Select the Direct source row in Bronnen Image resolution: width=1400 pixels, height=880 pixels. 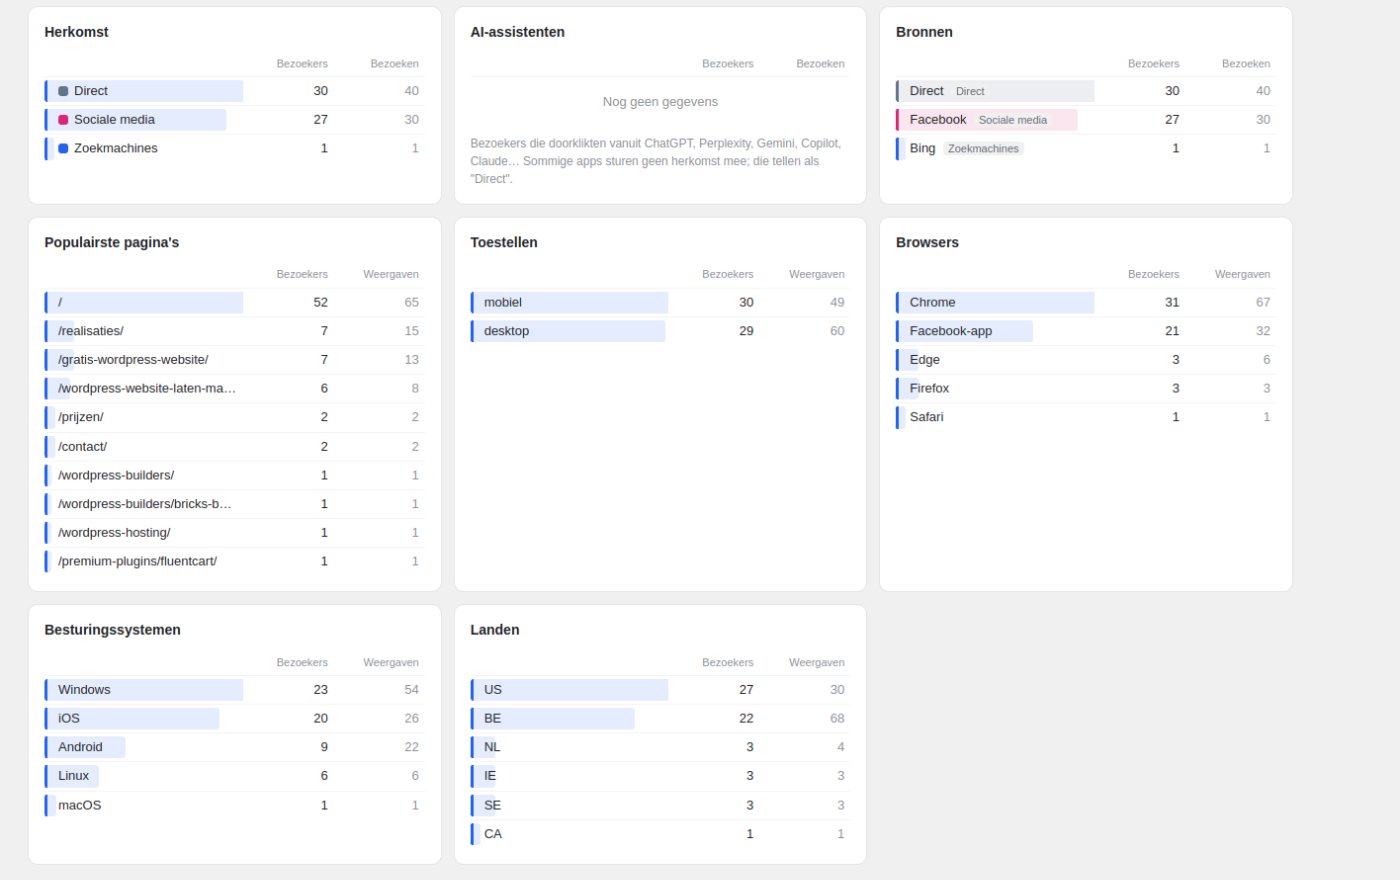pyautogui.click(x=1085, y=91)
